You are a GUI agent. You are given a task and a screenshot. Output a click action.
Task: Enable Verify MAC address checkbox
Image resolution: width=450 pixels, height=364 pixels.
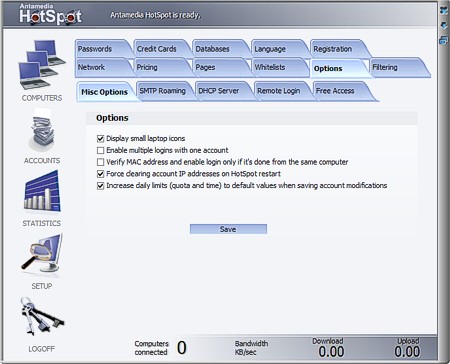(x=100, y=162)
